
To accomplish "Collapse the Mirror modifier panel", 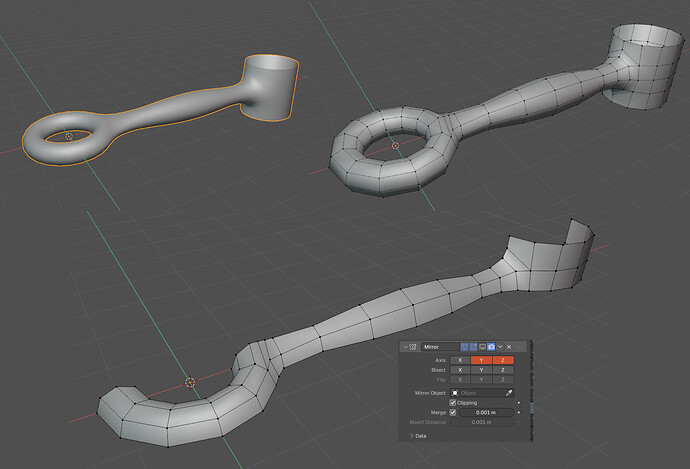I will click(405, 347).
